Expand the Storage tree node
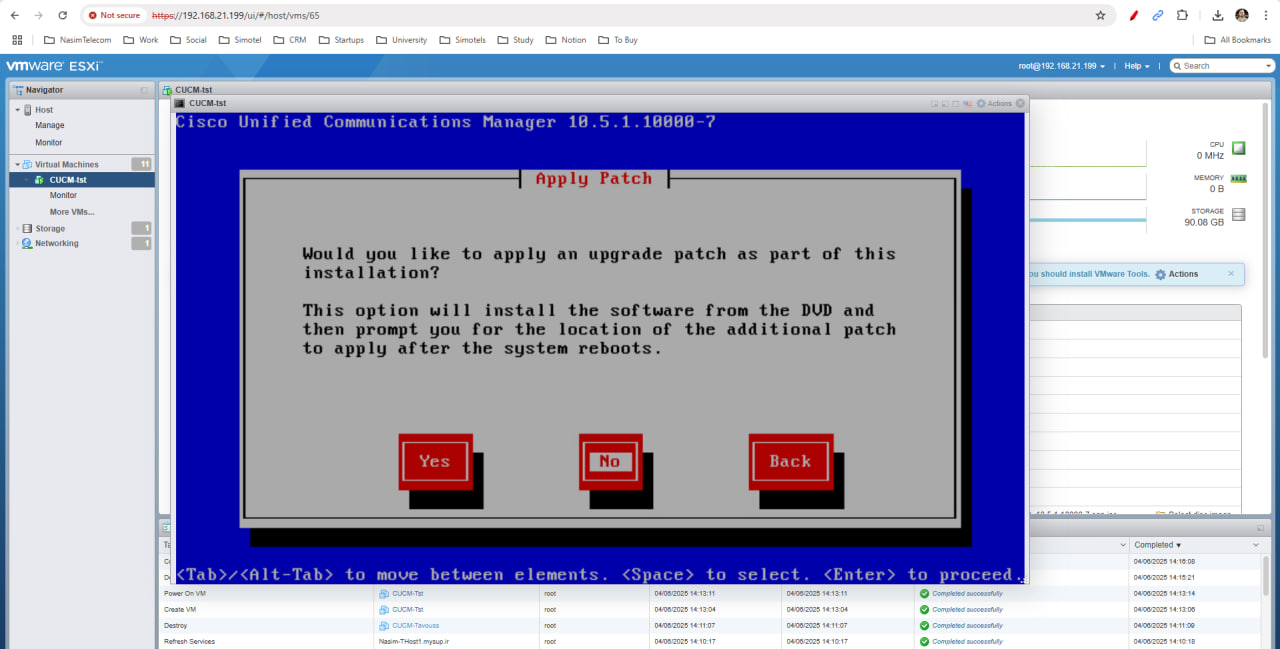The image size is (1280, 649). (x=17, y=229)
